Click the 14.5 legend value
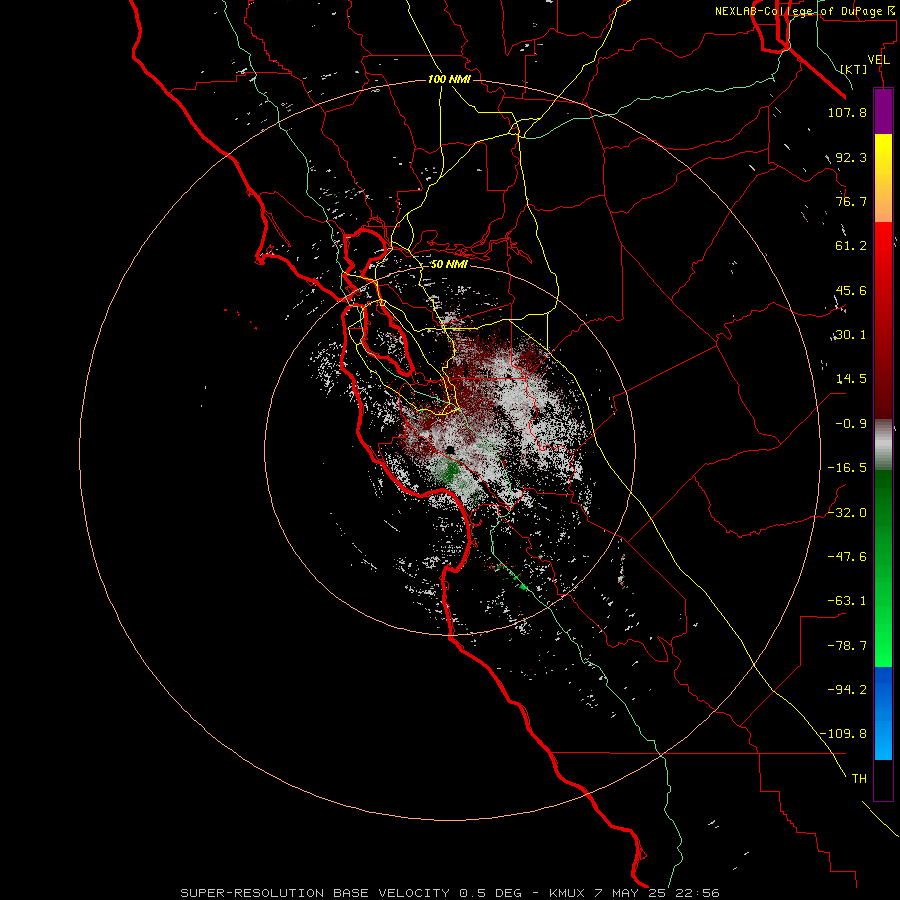 click(851, 379)
